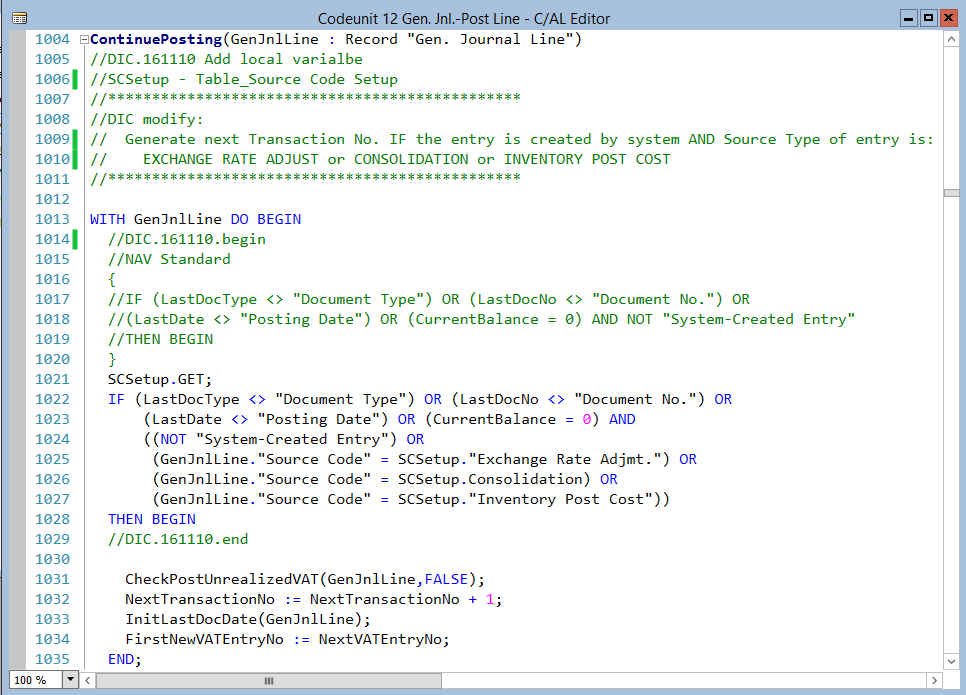
Task: Click the 100 % zoom value field
Action: point(30,679)
